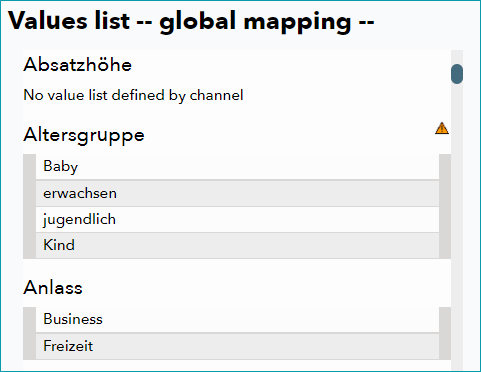The width and height of the screenshot is (481, 372).
Task: Select the Business value row
Action: click(x=237, y=319)
